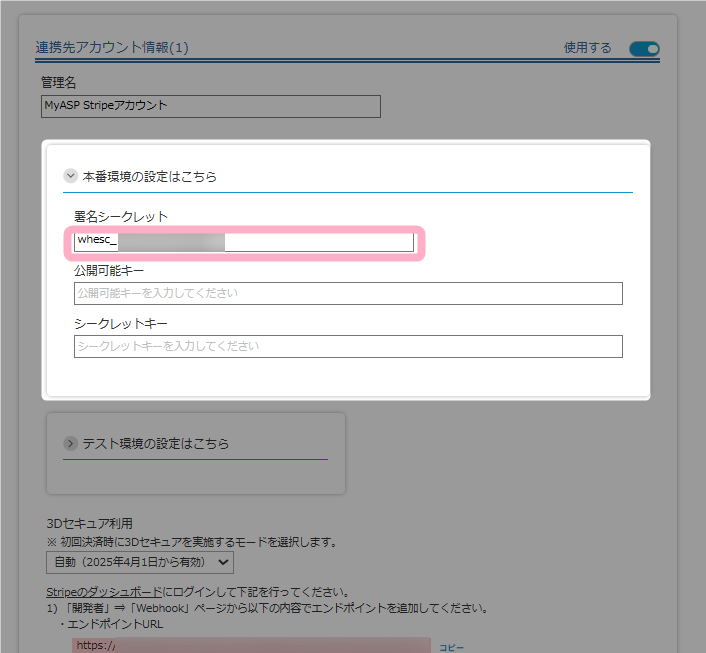706x653 pixels.
Task: Open the Stripeのダッシュボード link
Action: (x=104, y=592)
